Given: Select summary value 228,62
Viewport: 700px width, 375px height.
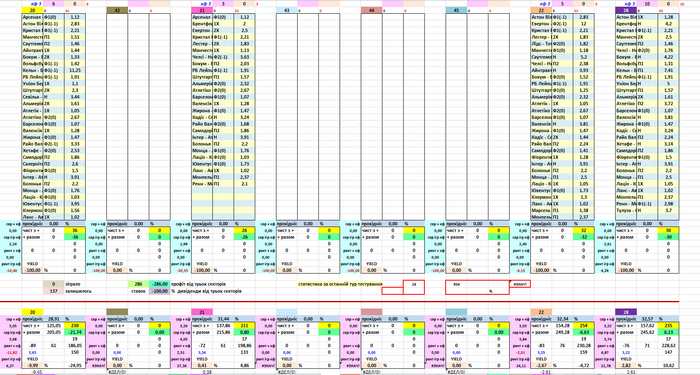Looking at the screenshot, I should [x=668, y=346].
